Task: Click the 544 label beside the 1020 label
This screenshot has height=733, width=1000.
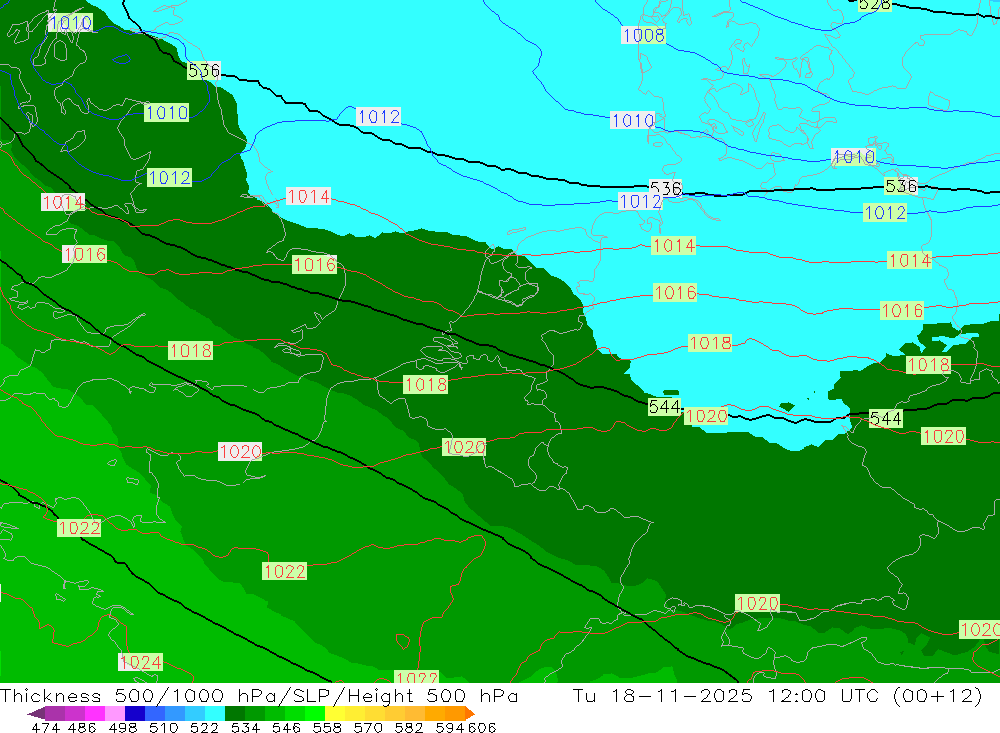Action: [664, 406]
